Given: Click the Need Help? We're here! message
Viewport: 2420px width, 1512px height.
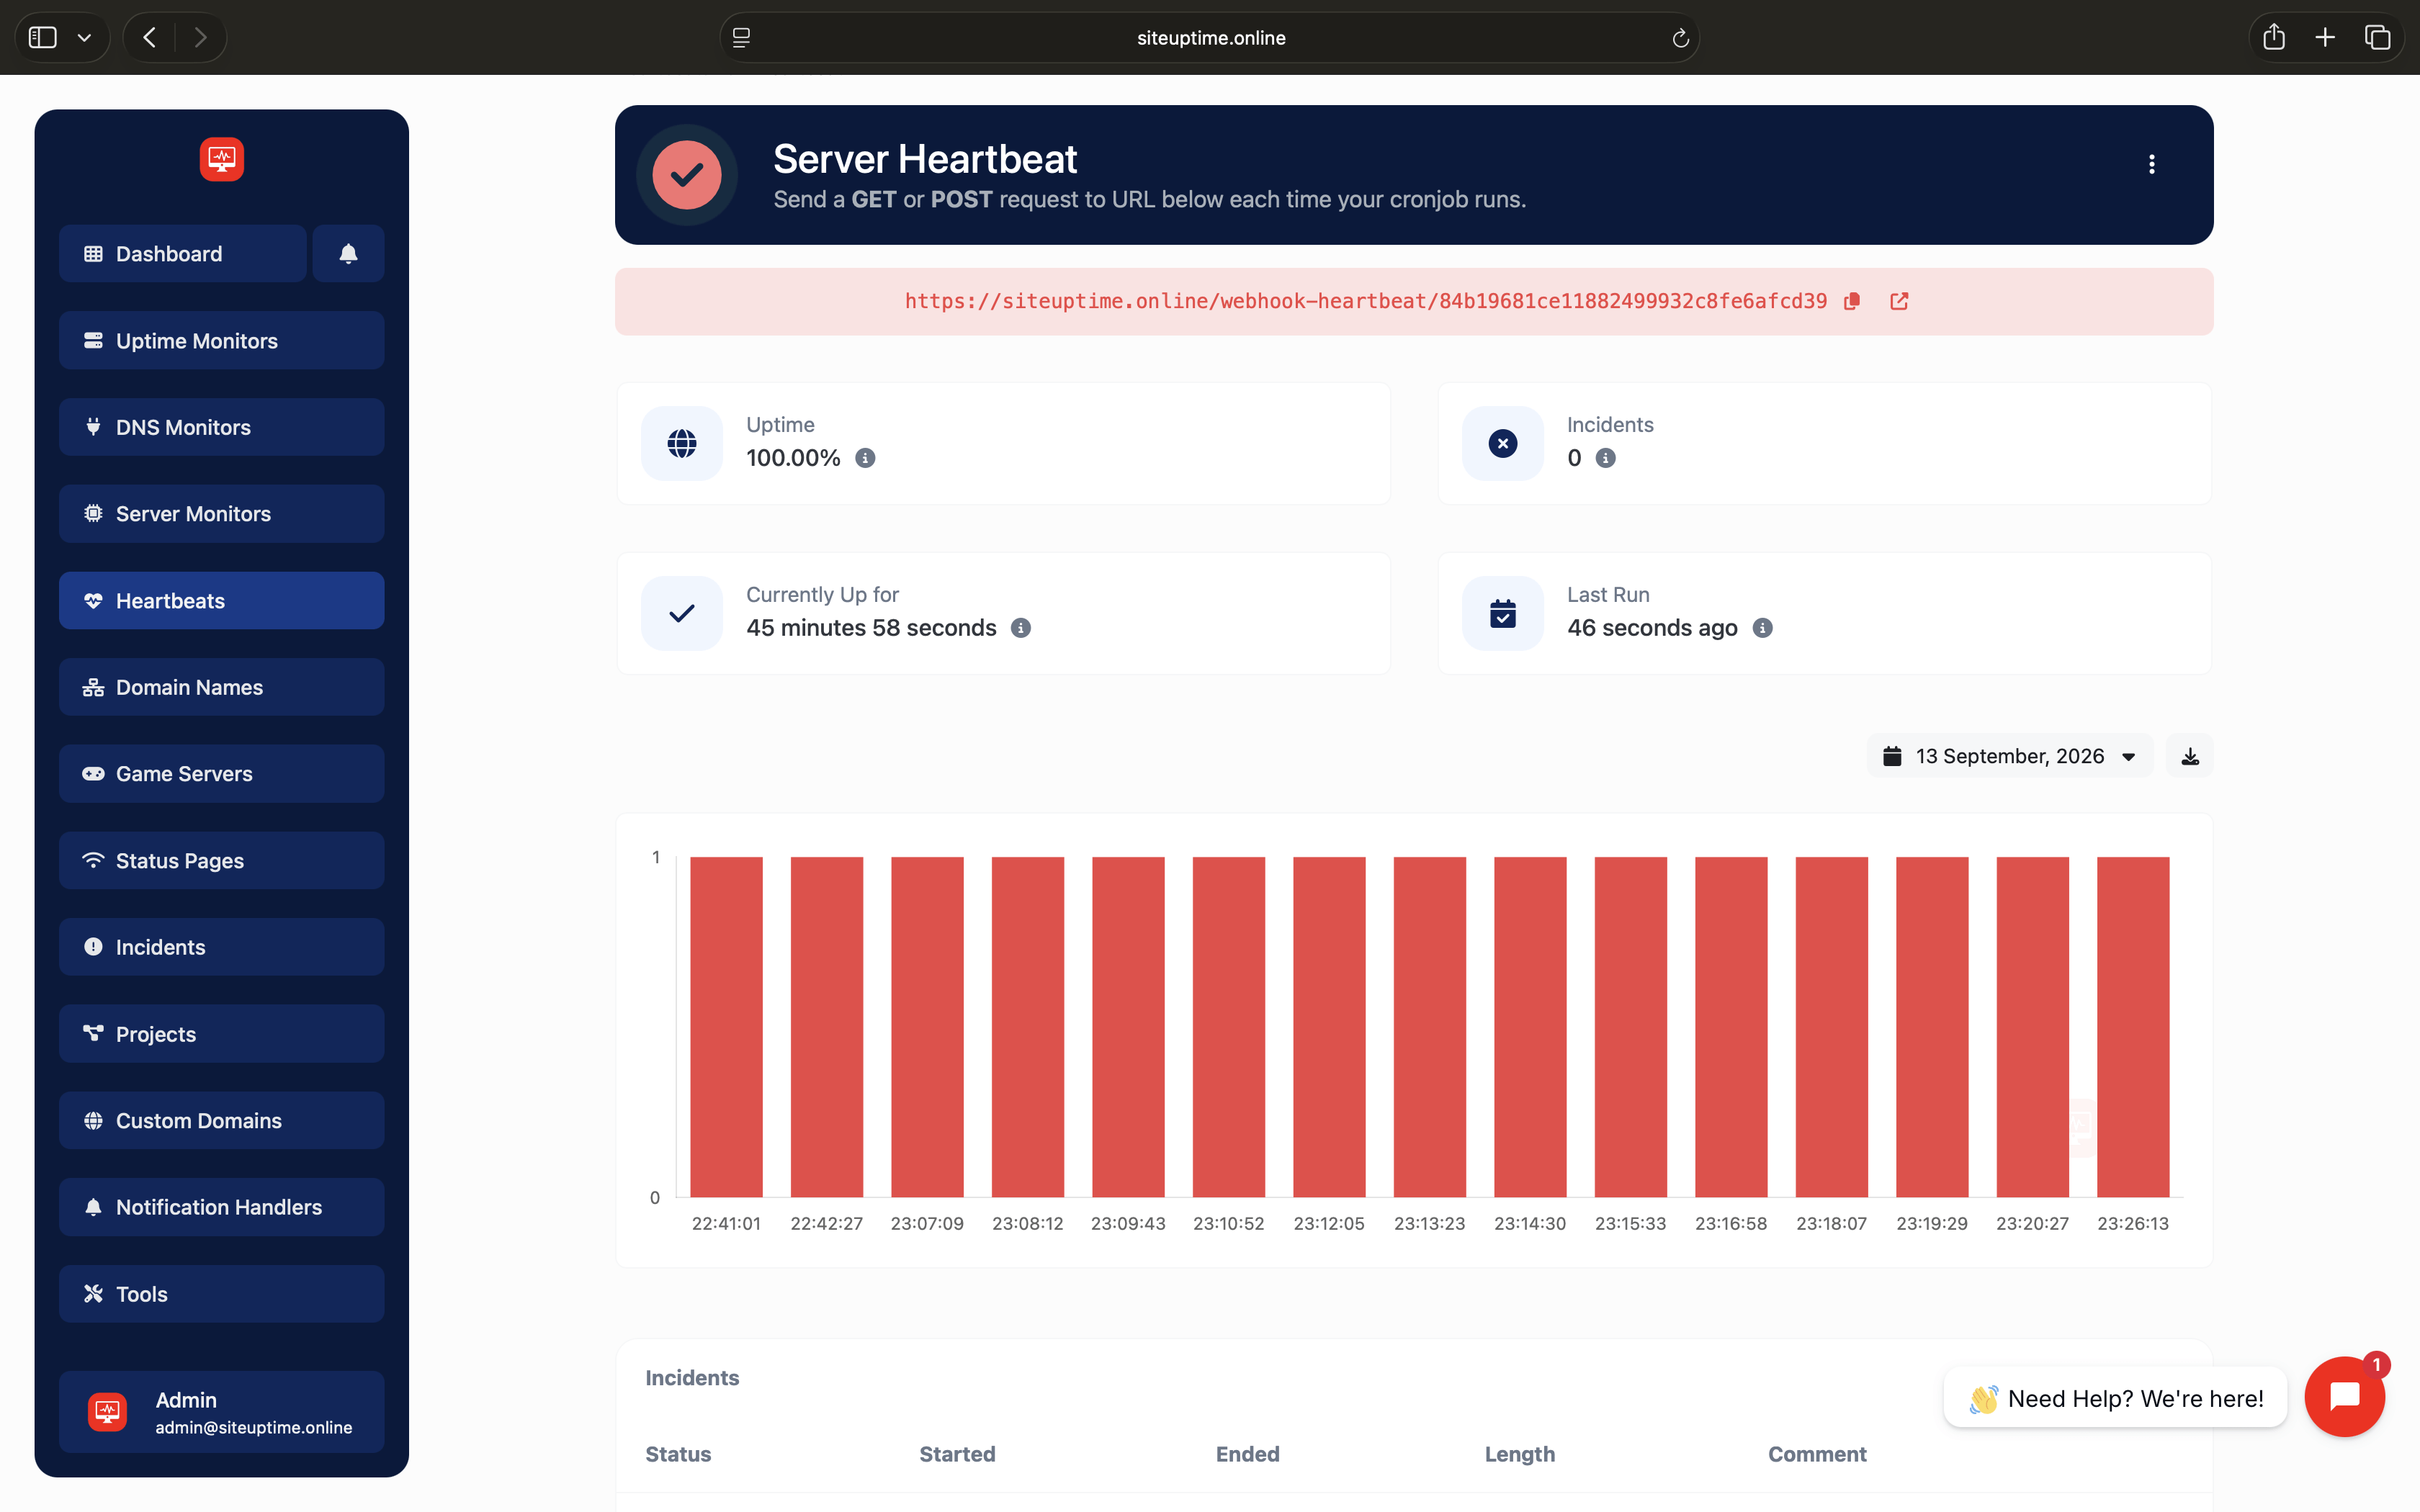Looking at the screenshot, I should click(x=2115, y=1398).
